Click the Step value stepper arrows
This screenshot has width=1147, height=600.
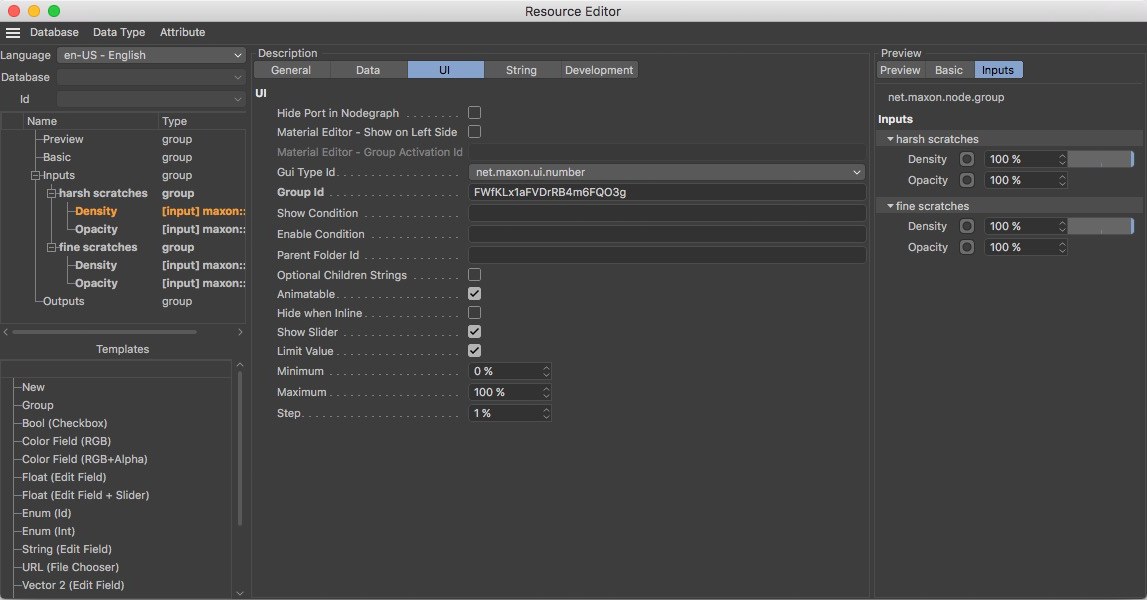click(546, 413)
